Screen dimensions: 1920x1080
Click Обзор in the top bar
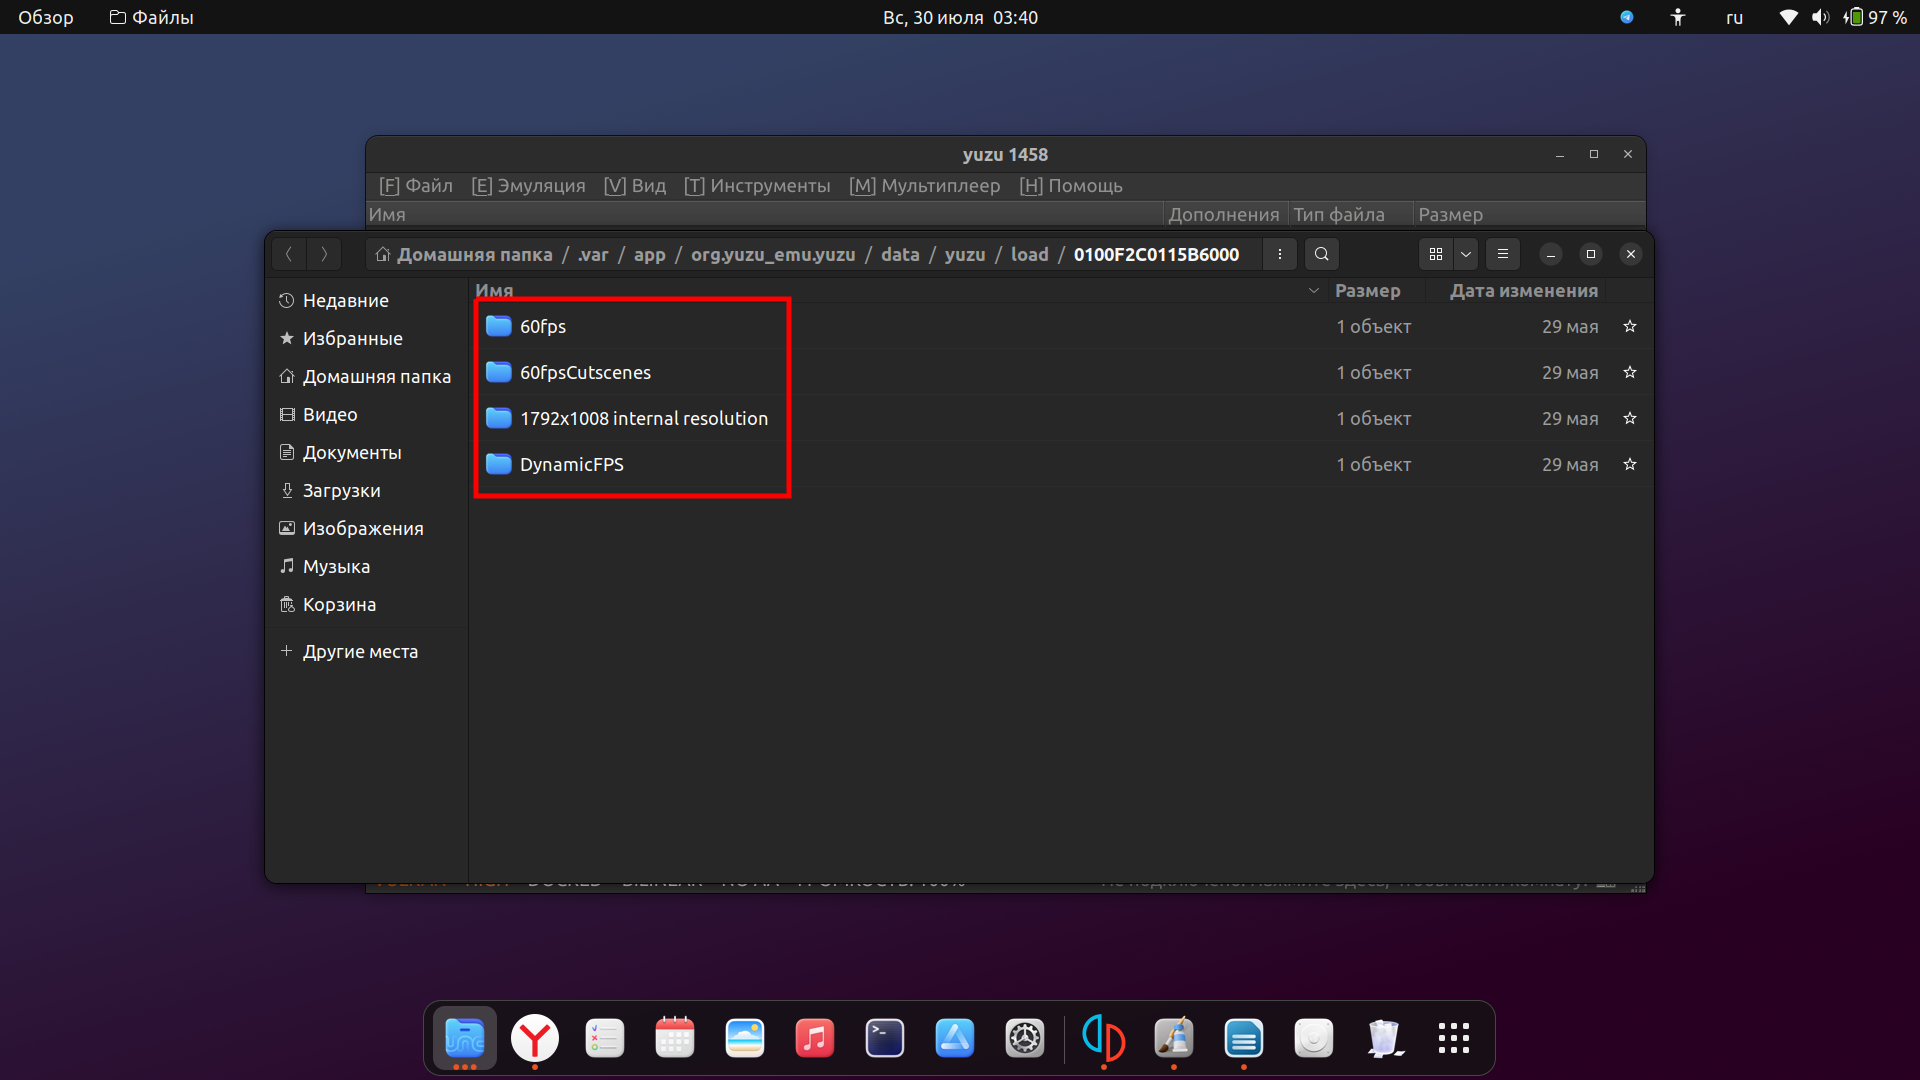46,17
